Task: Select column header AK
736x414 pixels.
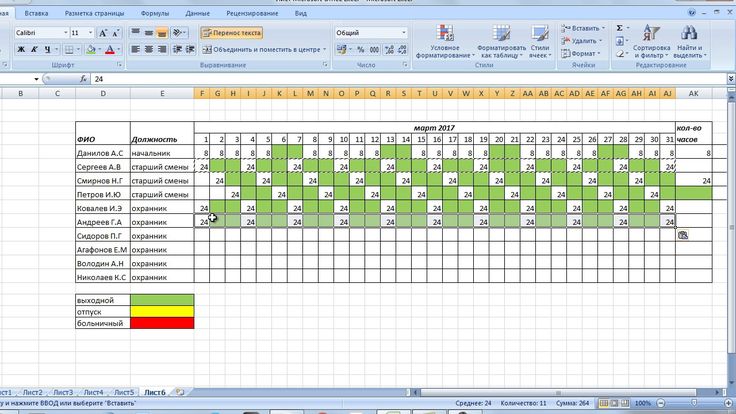Action: [693, 93]
